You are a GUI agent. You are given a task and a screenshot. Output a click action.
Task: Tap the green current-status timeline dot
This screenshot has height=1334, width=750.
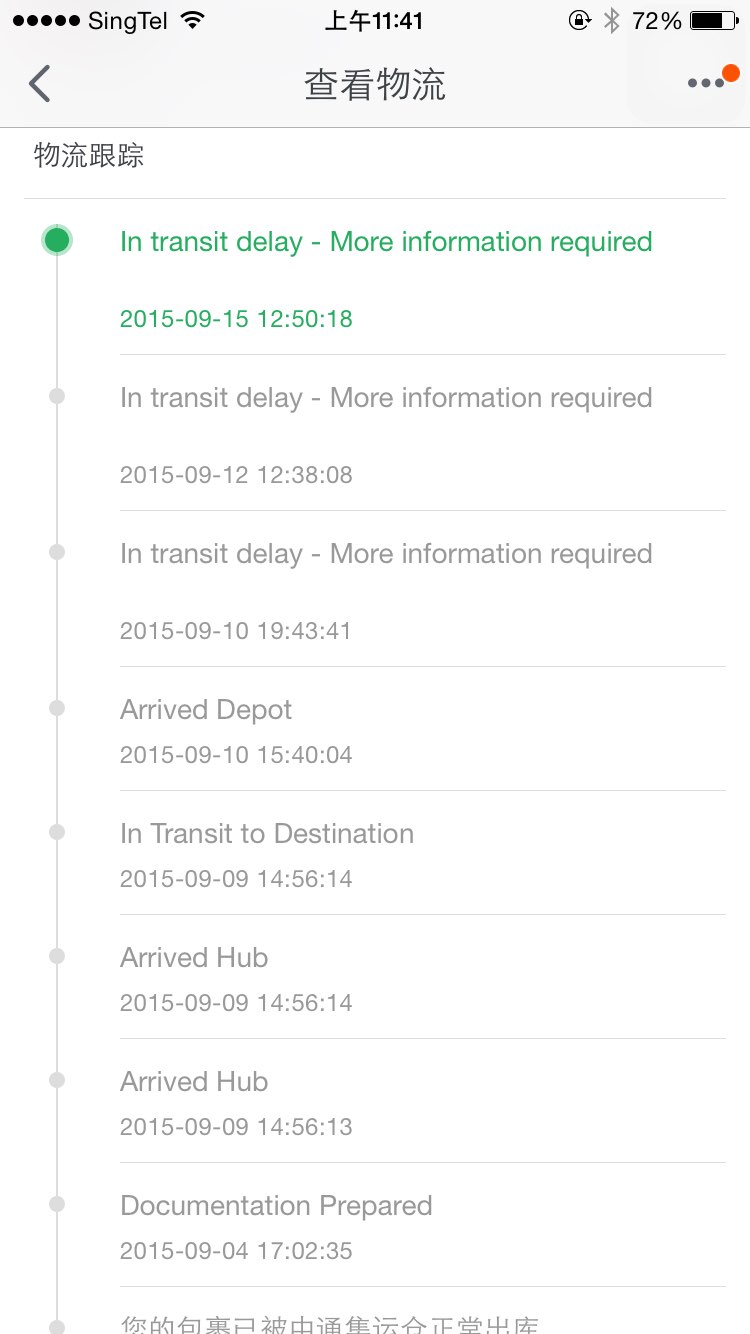pyautogui.click(x=57, y=240)
